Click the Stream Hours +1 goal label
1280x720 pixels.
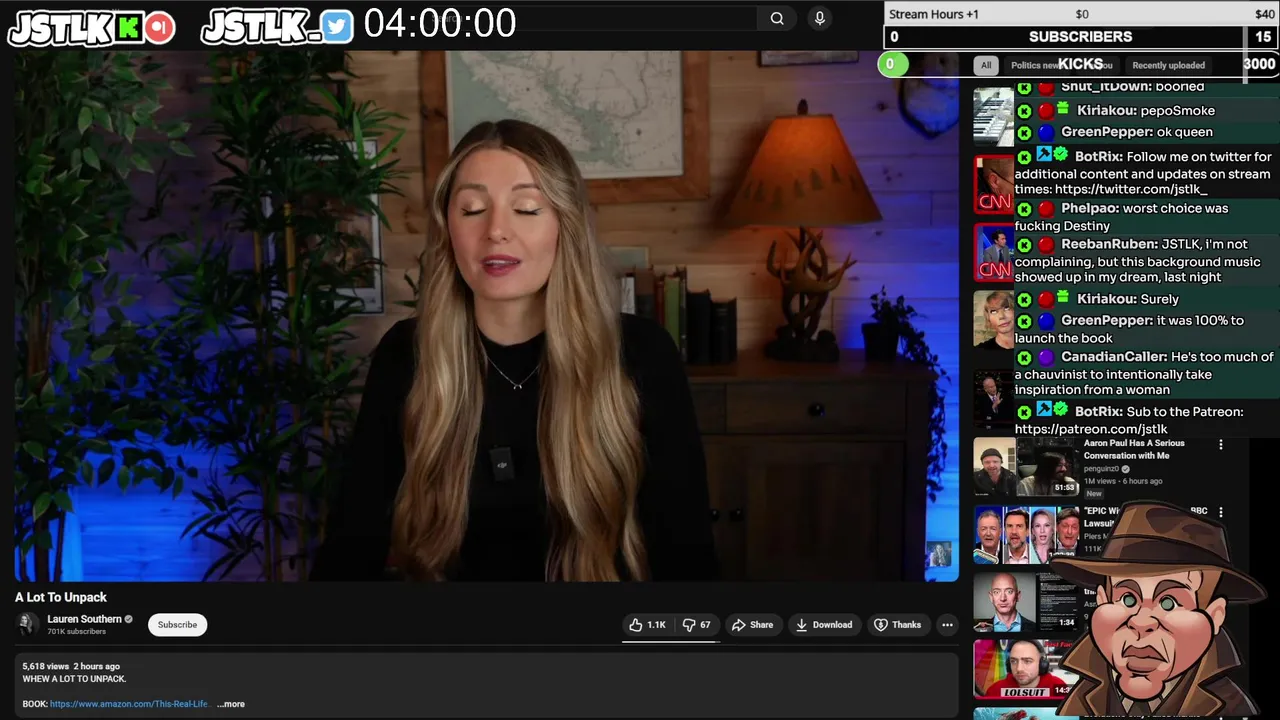tap(934, 14)
